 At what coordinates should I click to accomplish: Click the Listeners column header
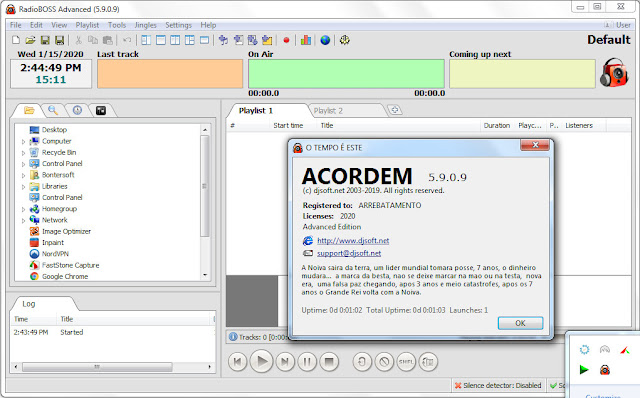pyautogui.click(x=579, y=126)
